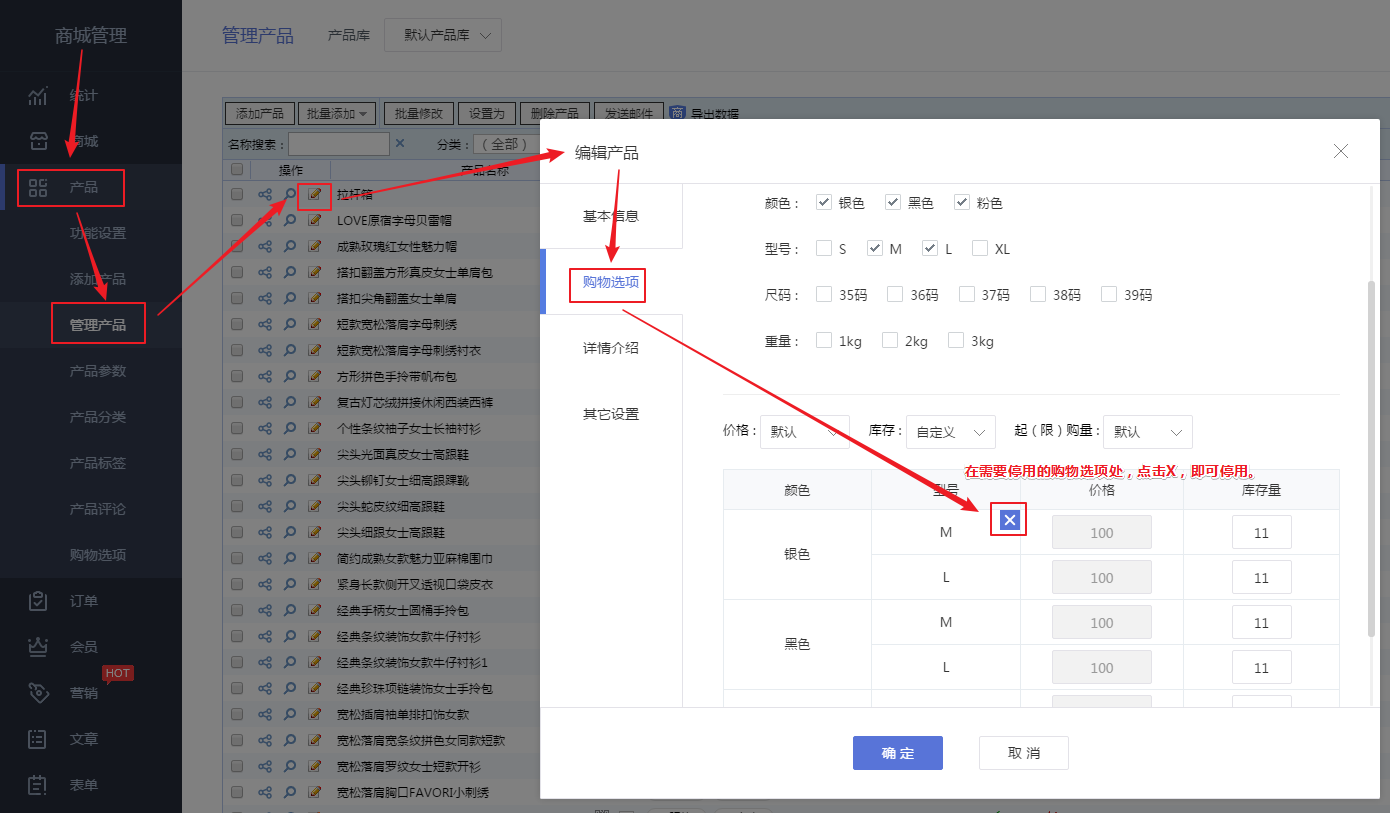The height and width of the screenshot is (813, 1390).
Task: Check the S size checkbox under 型号
Action: 824,248
